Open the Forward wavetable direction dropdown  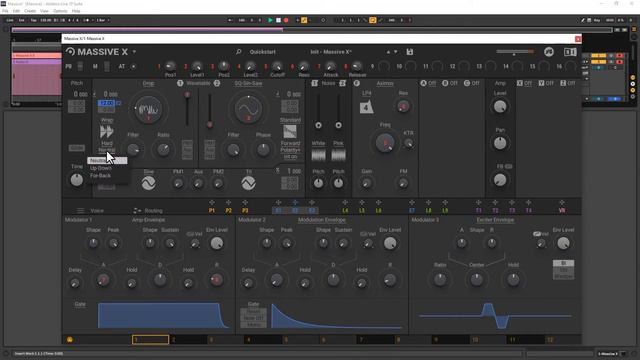coord(290,143)
